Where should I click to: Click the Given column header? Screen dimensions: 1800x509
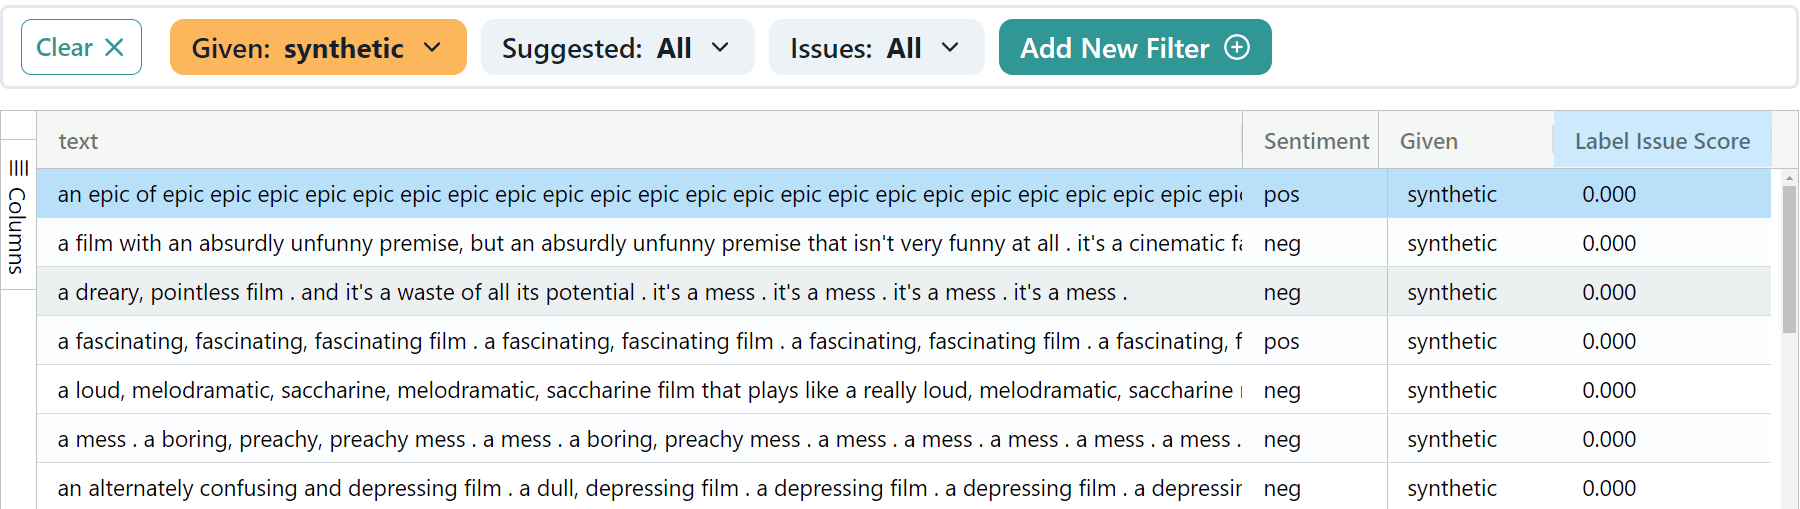[x=1428, y=141]
